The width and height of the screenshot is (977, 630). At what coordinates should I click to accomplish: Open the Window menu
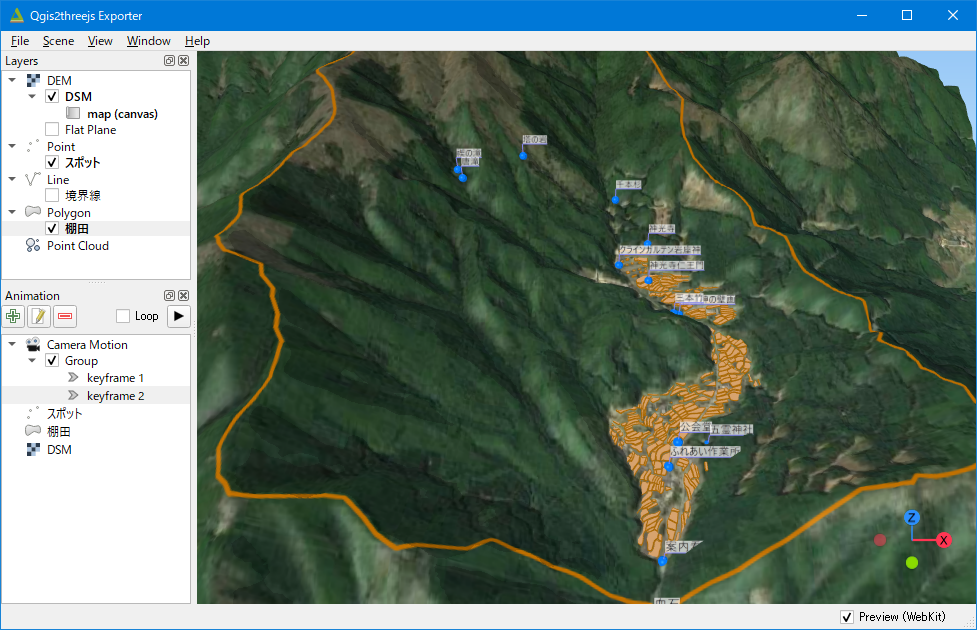click(148, 41)
